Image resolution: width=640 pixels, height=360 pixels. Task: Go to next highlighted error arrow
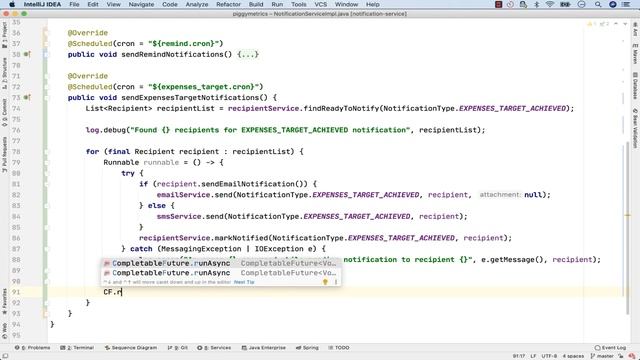(625, 24)
